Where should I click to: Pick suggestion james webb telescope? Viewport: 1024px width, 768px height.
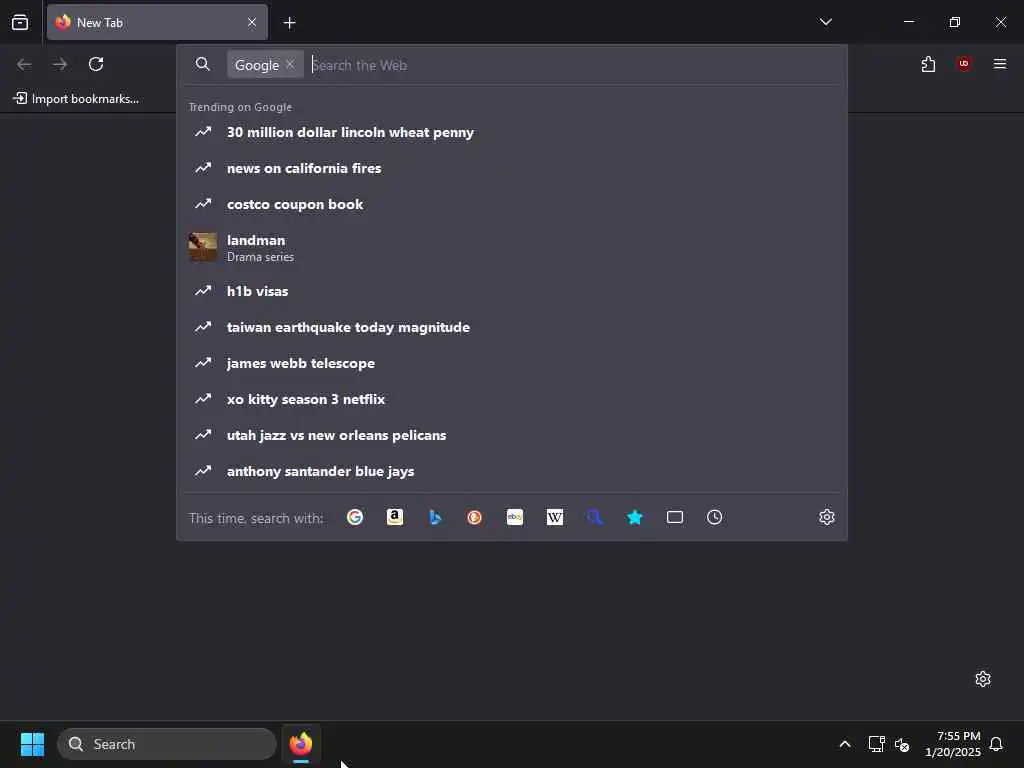[x=512, y=362]
